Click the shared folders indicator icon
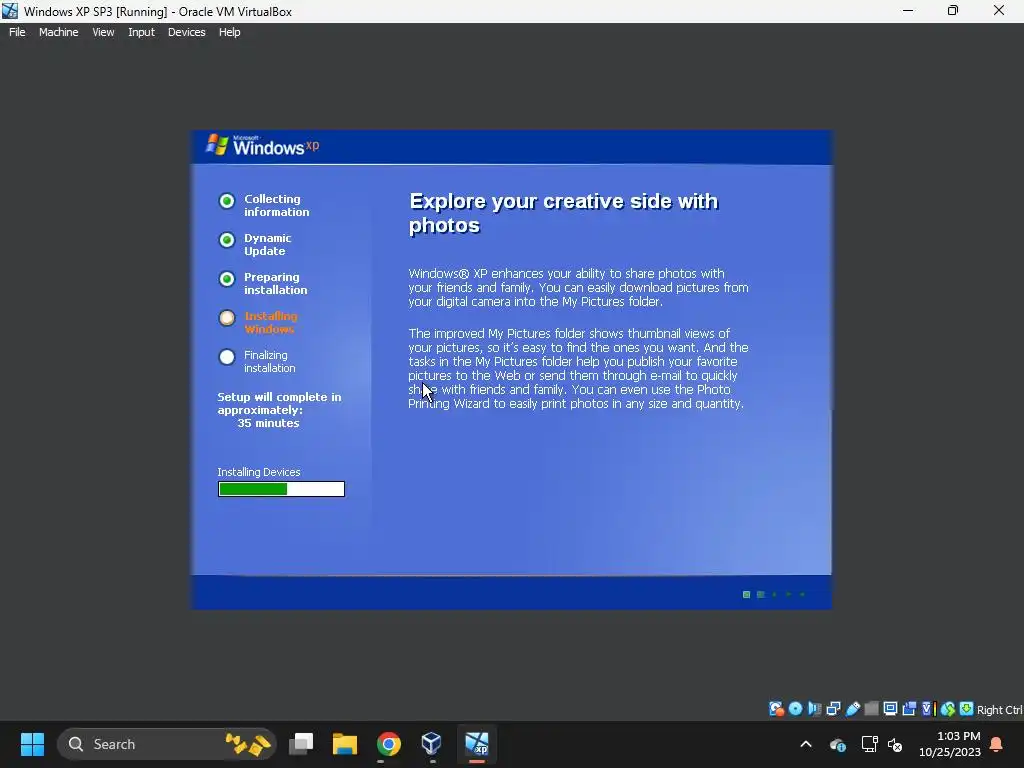This screenshot has width=1024, height=768. click(871, 709)
